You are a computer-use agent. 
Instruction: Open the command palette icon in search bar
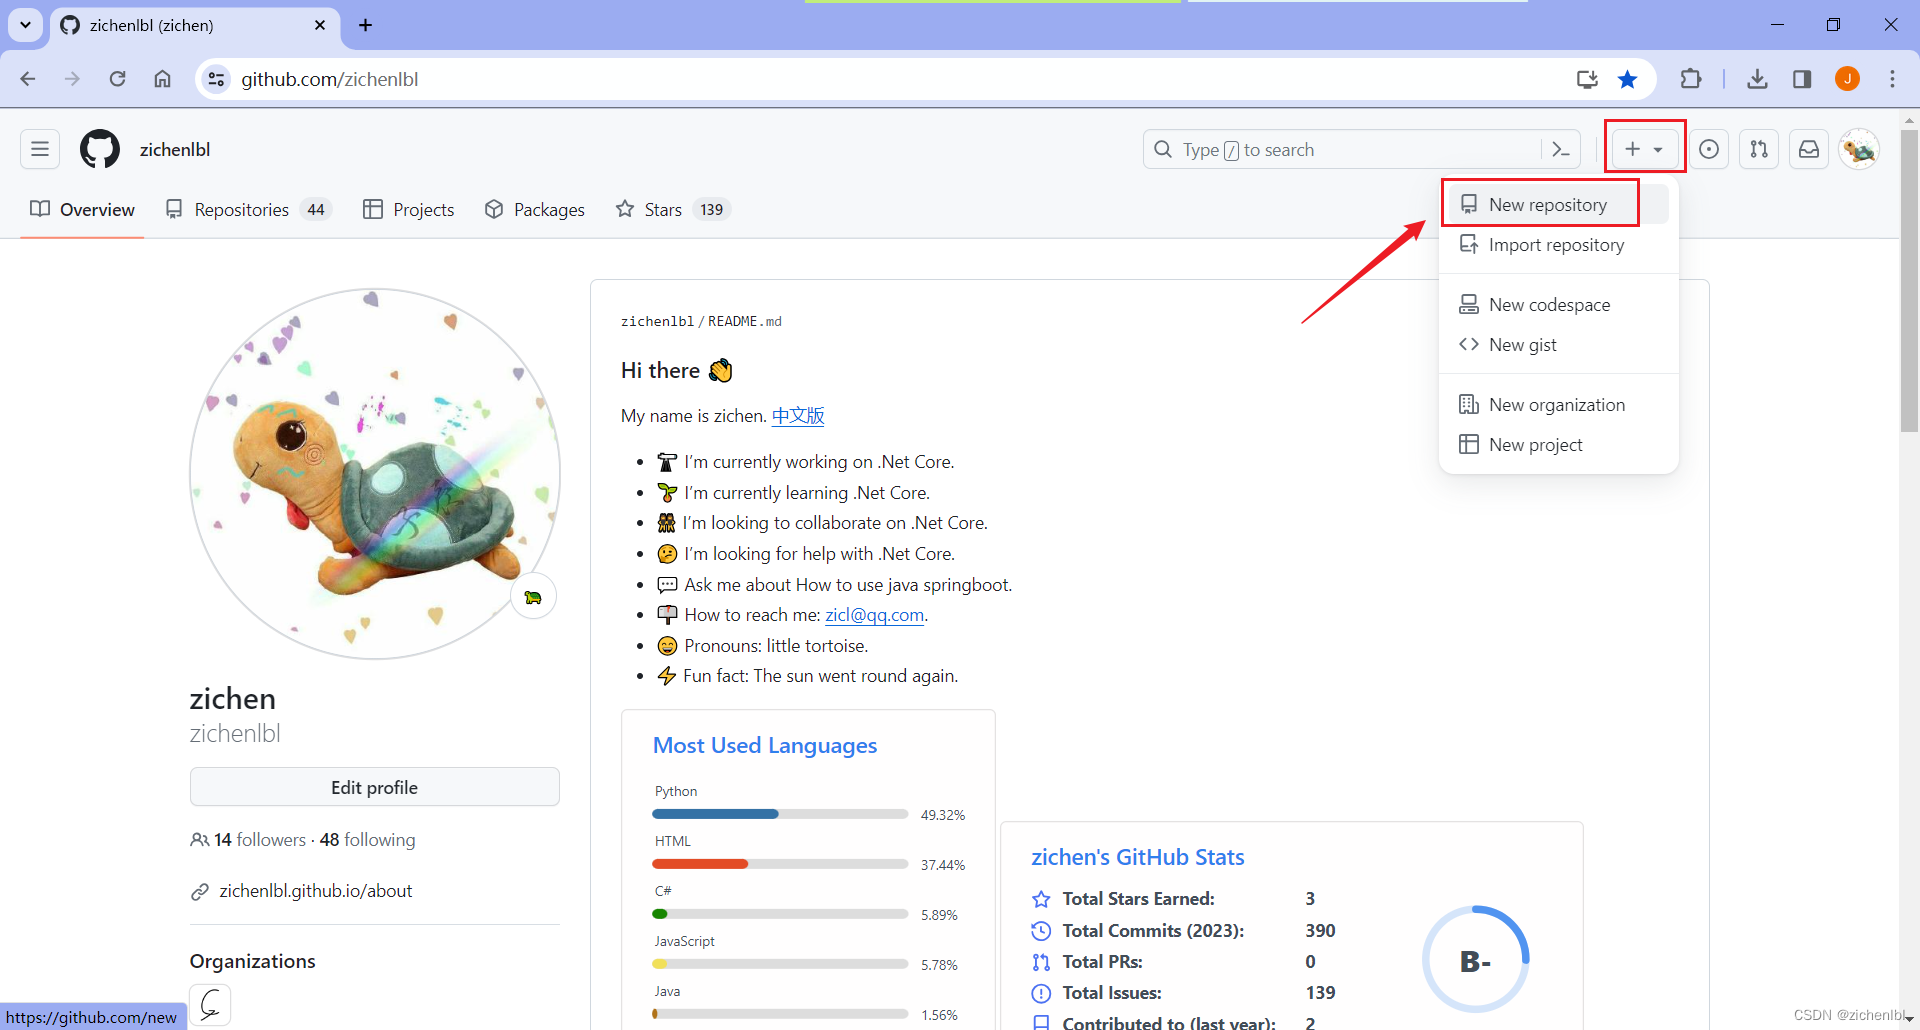point(1560,149)
